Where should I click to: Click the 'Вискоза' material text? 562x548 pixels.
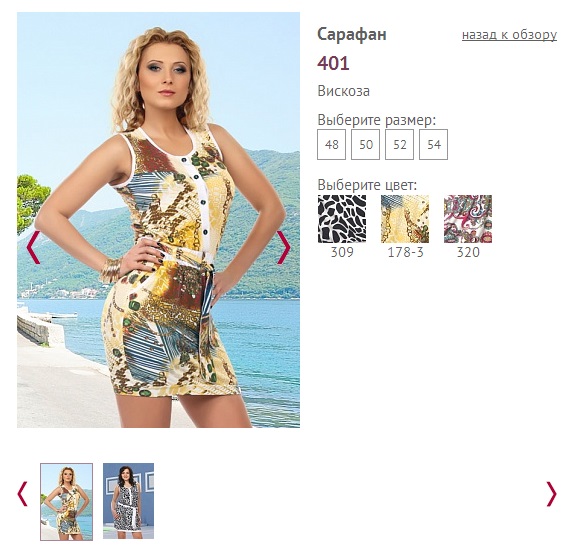coord(343,91)
